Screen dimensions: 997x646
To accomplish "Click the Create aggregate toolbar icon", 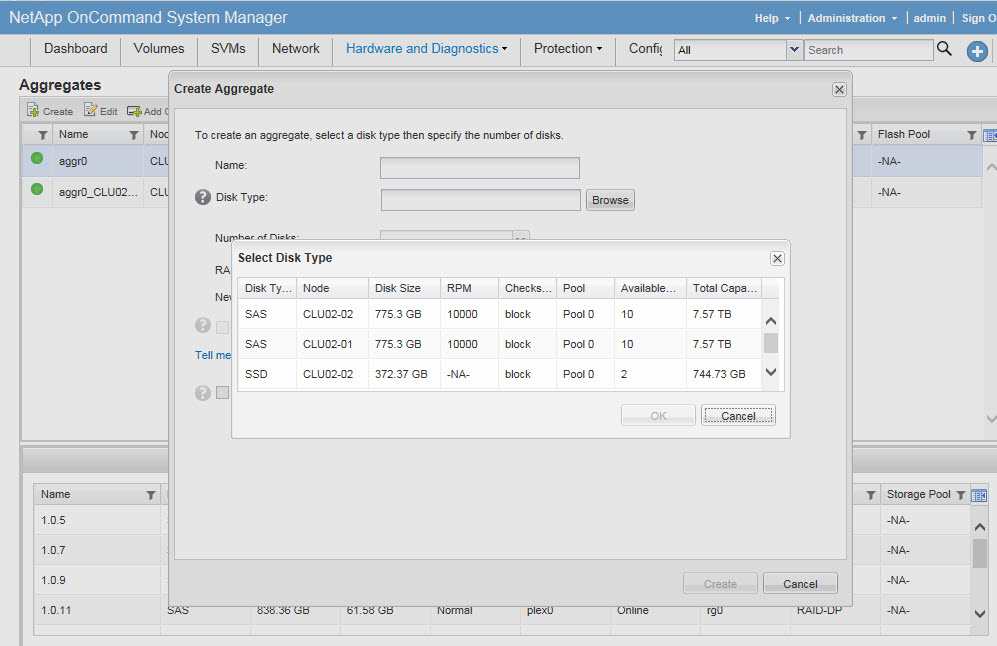I will pos(33,111).
